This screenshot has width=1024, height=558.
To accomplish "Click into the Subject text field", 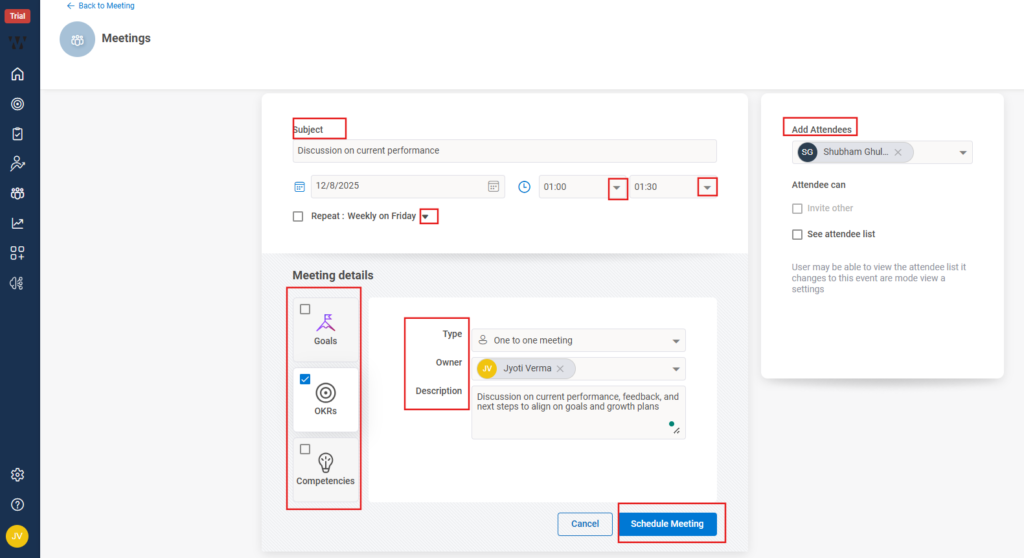I will 504,151.
